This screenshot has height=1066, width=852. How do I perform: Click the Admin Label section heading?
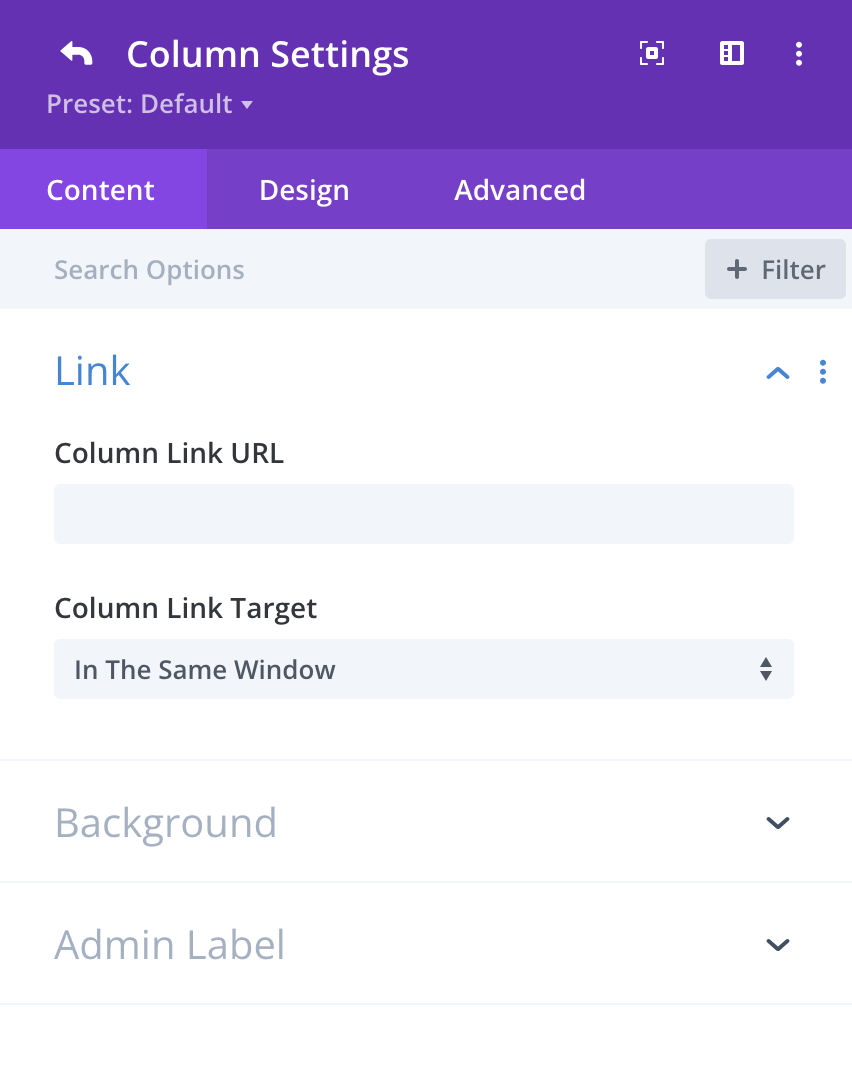(x=170, y=945)
